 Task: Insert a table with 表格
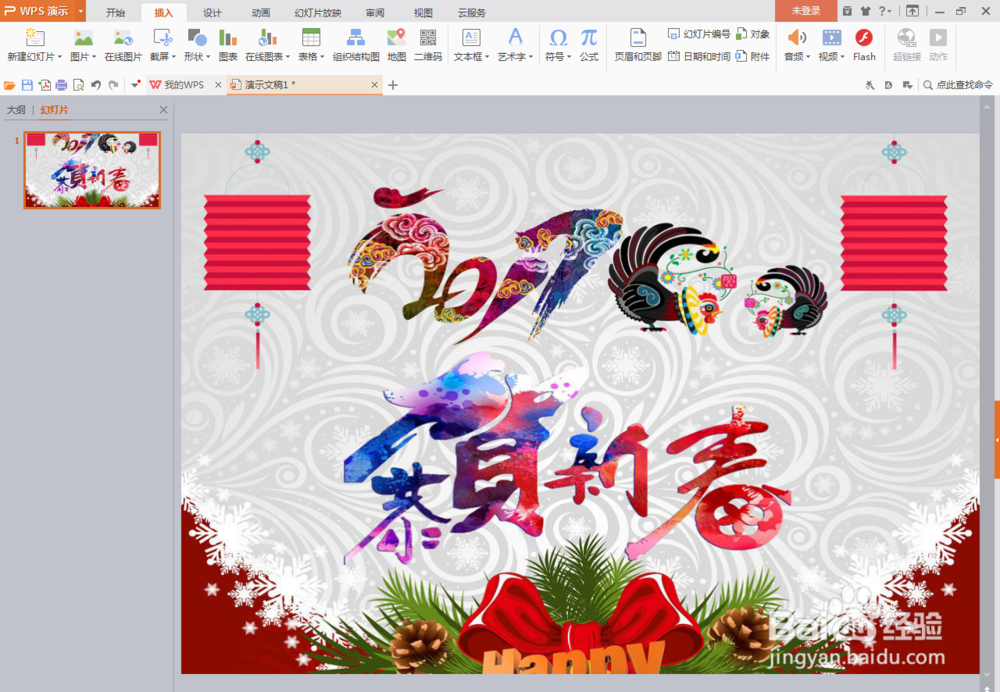(311, 38)
